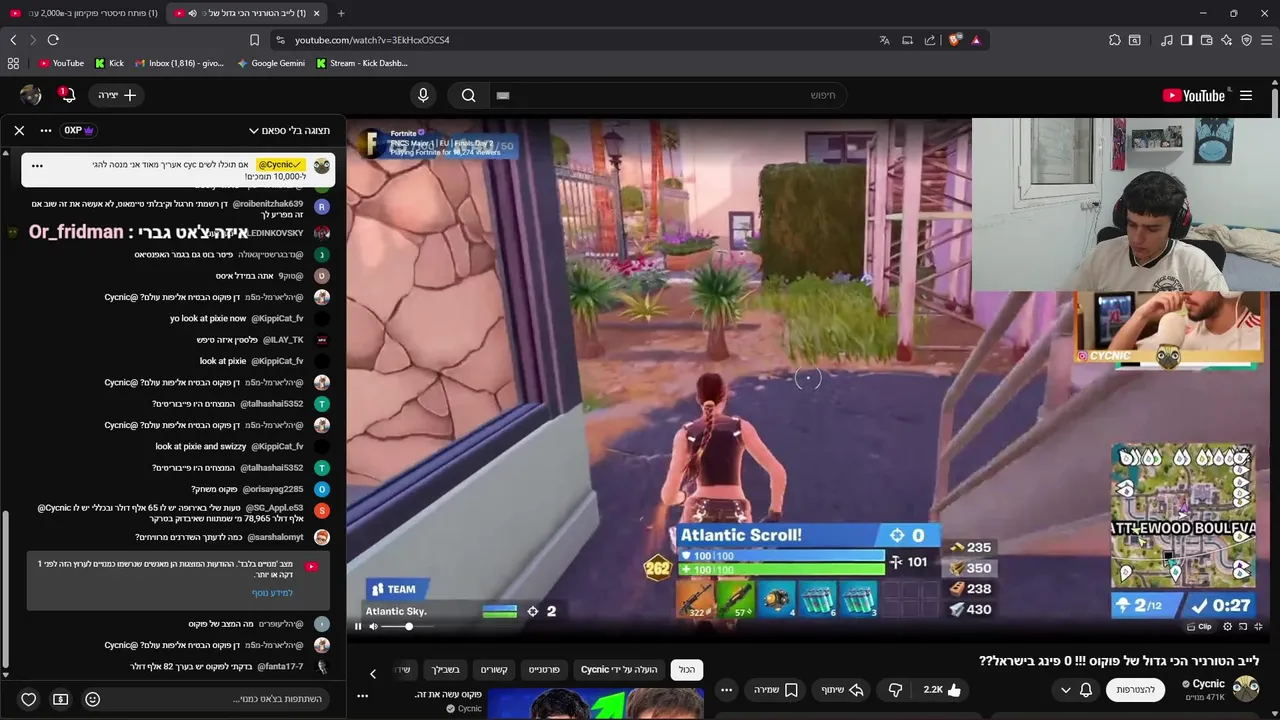The height and width of the screenshot is (720, 1280).
Task: Close the live chat panel
Action: 19,130
